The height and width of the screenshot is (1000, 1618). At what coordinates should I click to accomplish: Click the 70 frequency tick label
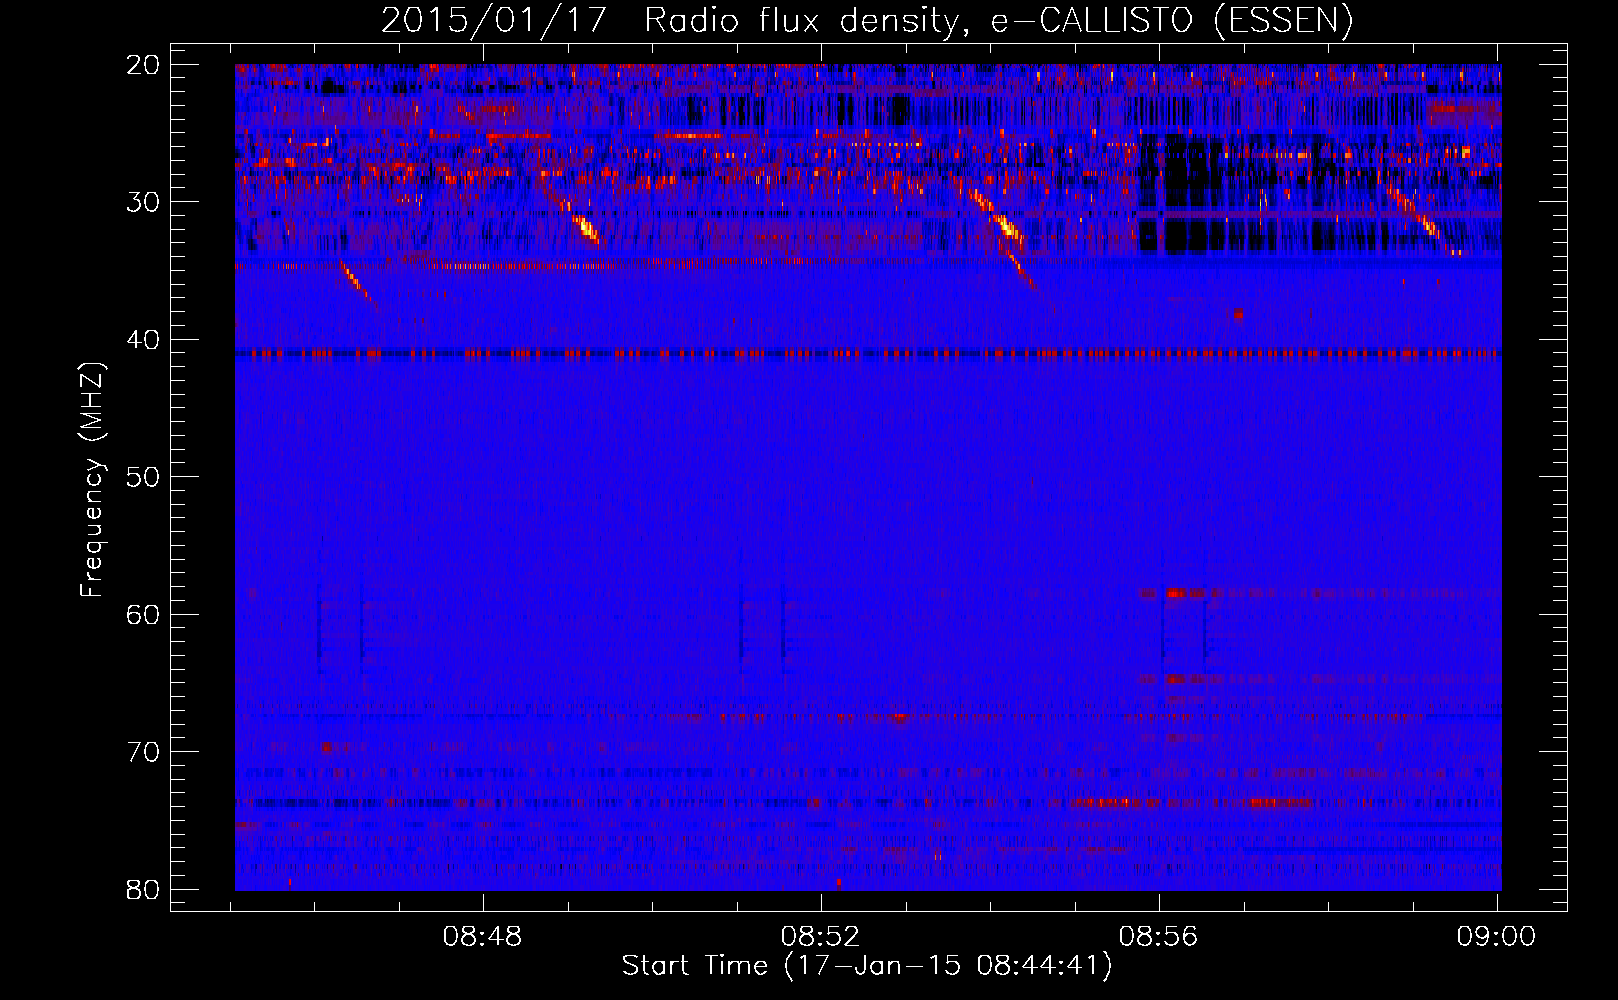click(144, 752)
